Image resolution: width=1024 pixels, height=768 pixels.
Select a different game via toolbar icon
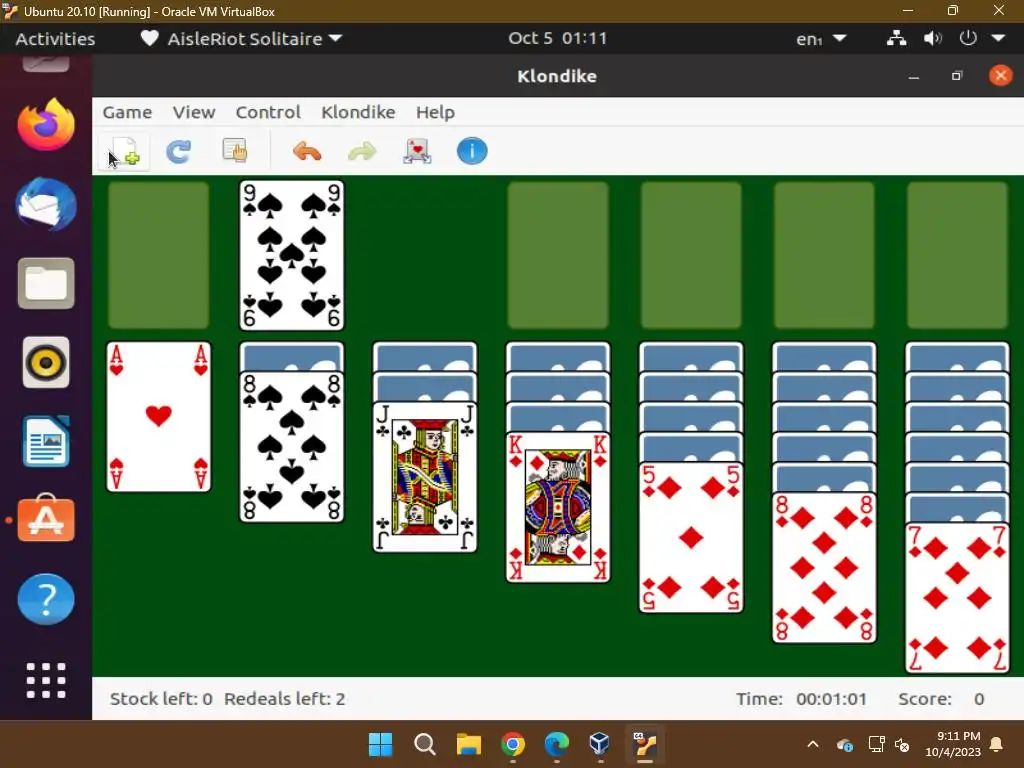(x=234, y=151)
